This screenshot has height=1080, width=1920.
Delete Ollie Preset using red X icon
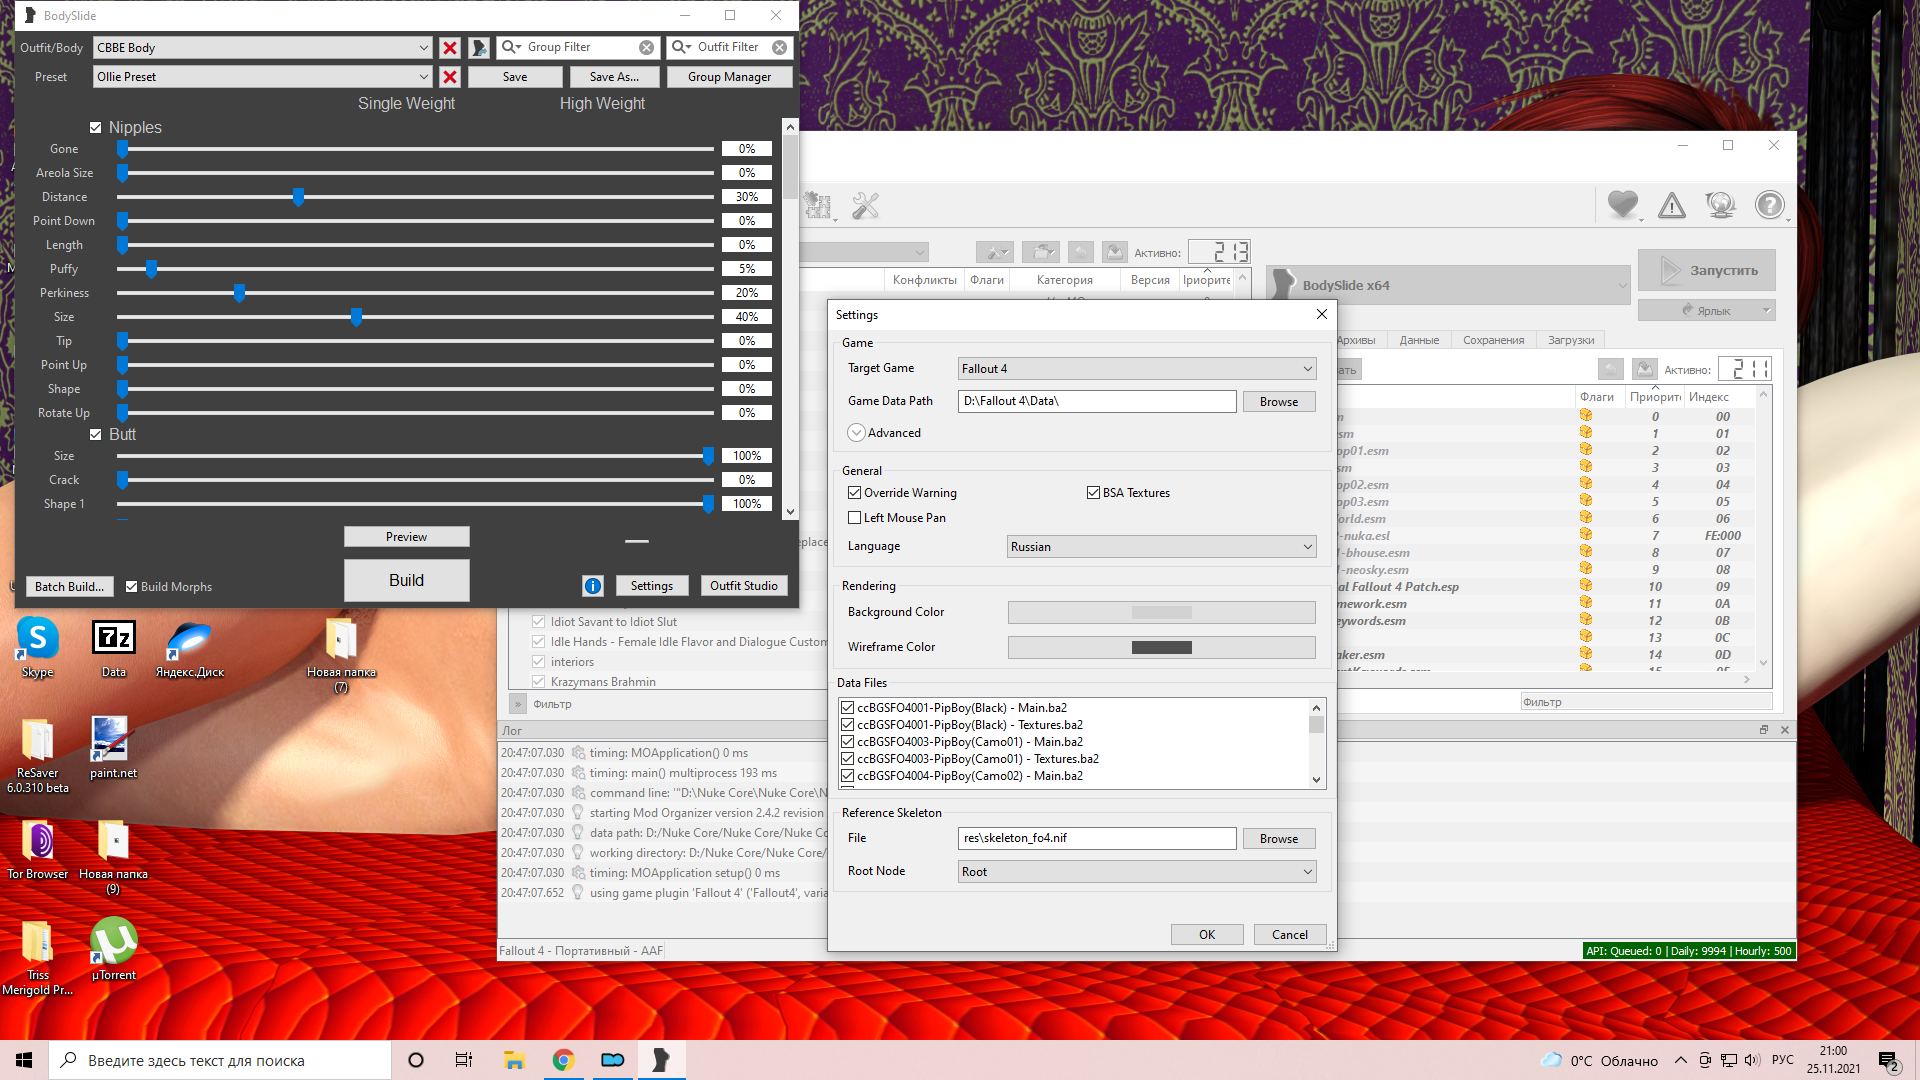450,77
